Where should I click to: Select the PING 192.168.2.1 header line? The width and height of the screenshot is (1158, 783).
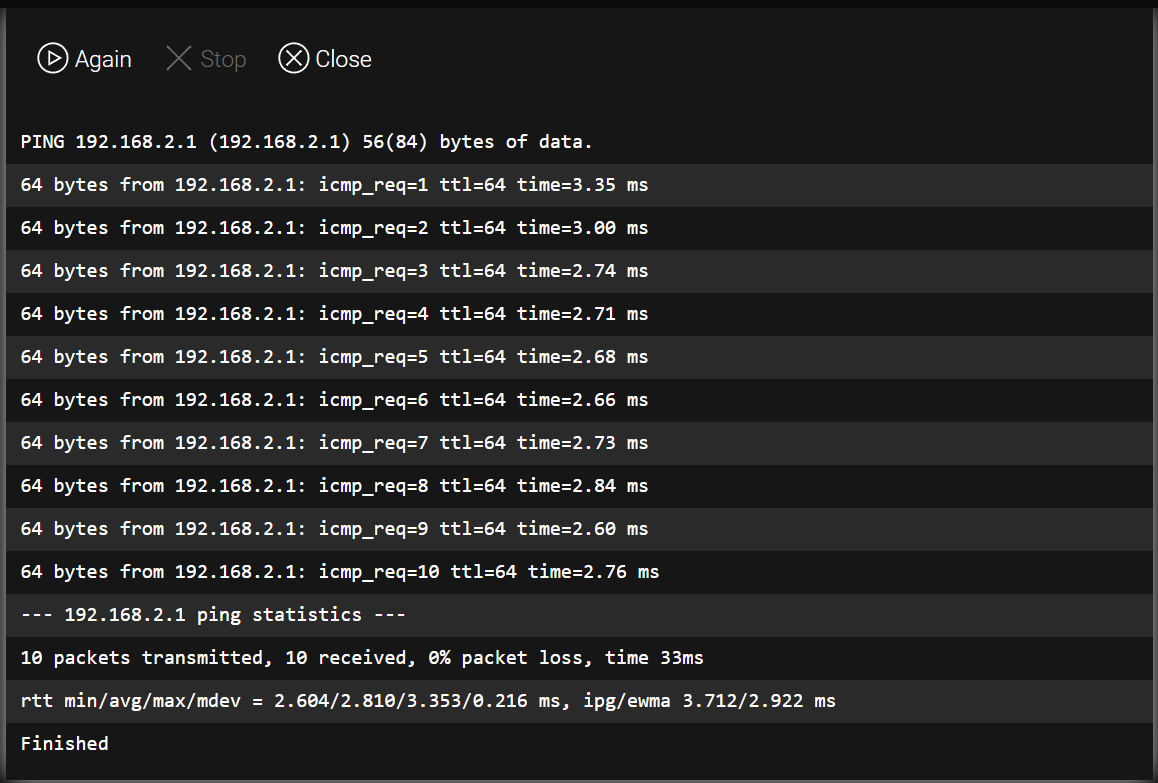(579, 142)
